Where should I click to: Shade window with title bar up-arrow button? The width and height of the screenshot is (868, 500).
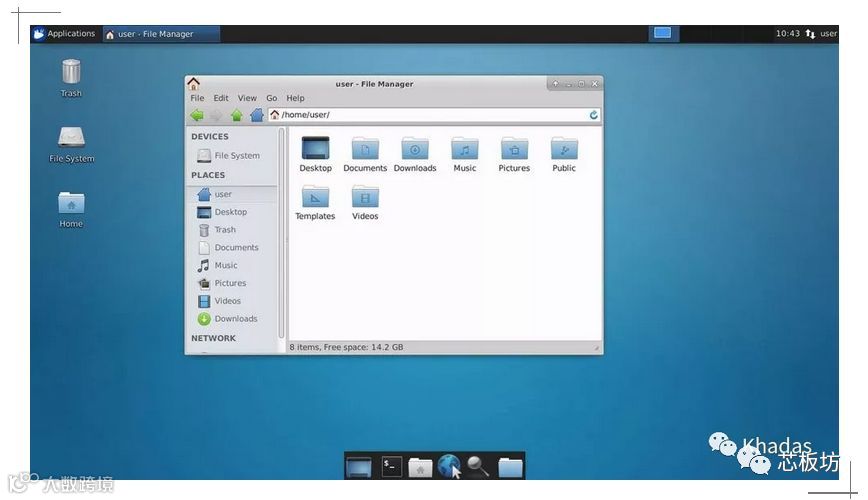pyautogui.click(x=555, y=84)
